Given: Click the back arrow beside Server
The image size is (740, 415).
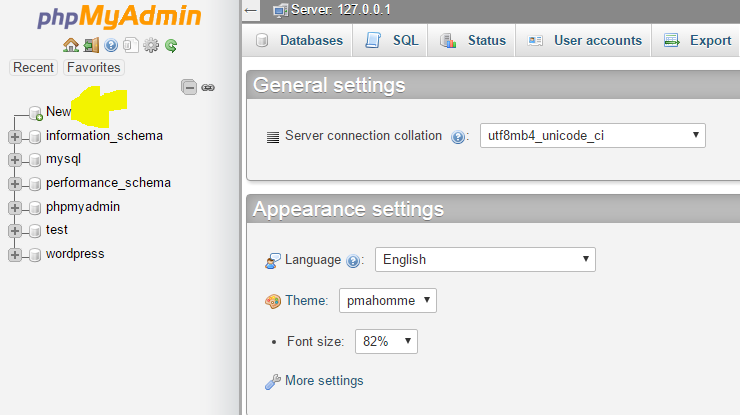Looking at the screenshot, I should click(x=251, y=10).
